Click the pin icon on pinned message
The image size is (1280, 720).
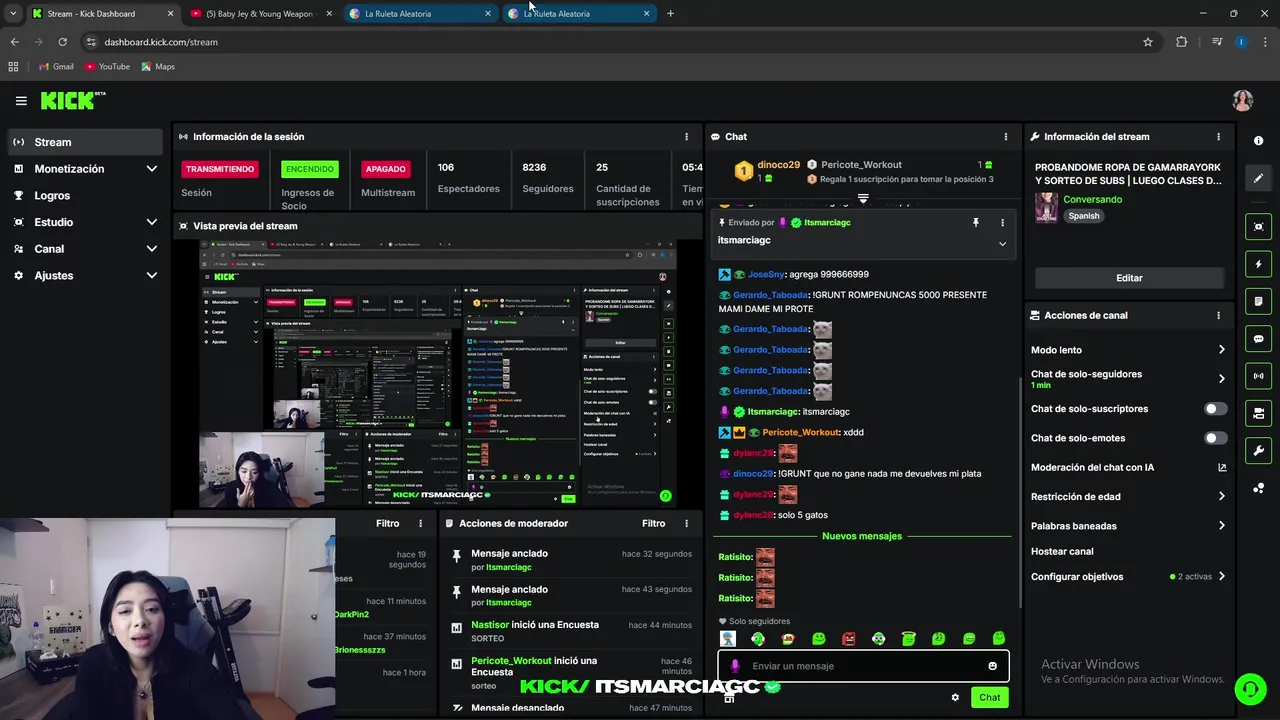click(975, 223)
